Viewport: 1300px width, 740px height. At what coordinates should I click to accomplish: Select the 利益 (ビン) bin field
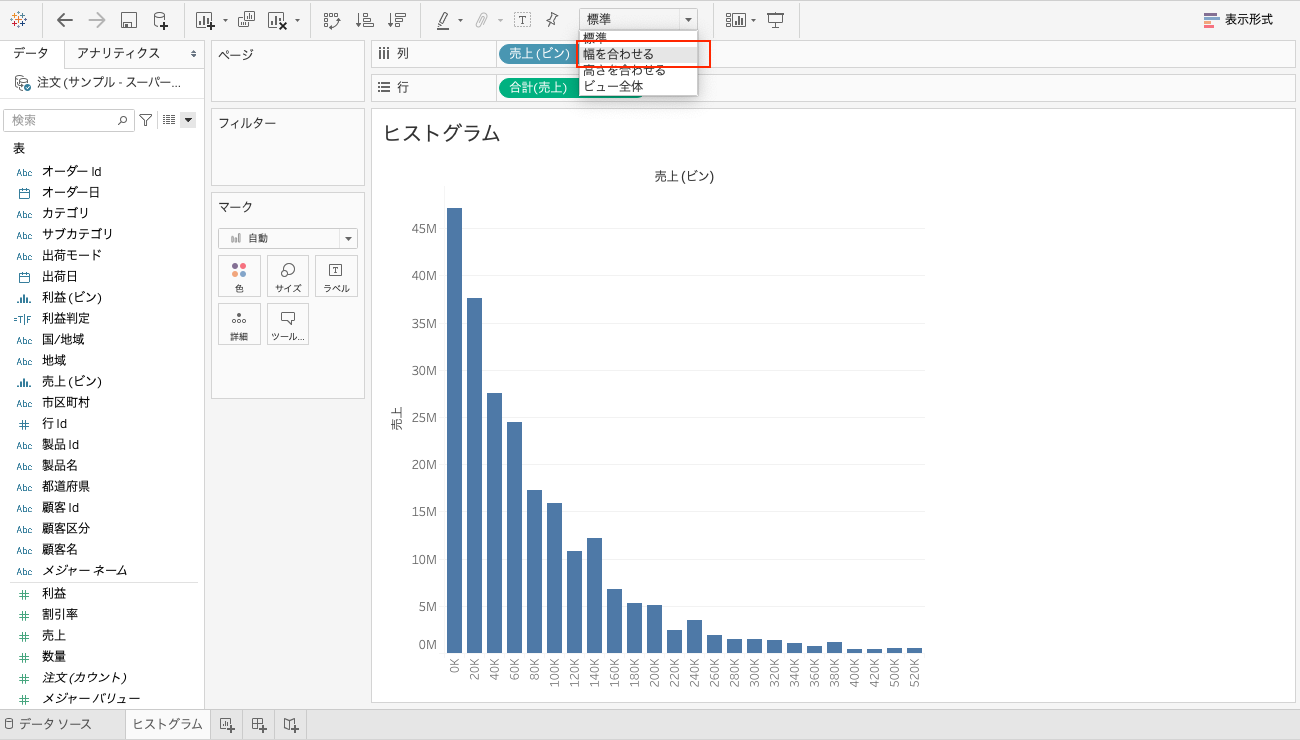tap(71, 297)
